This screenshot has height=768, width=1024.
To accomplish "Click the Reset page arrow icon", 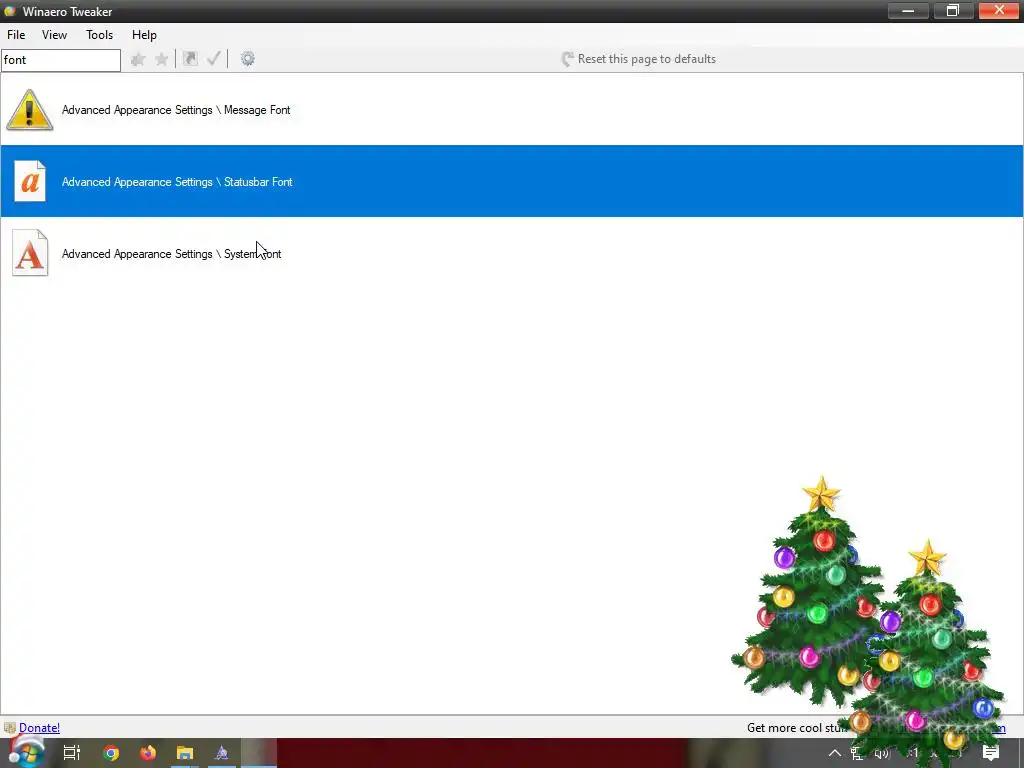I will [568, 59].
